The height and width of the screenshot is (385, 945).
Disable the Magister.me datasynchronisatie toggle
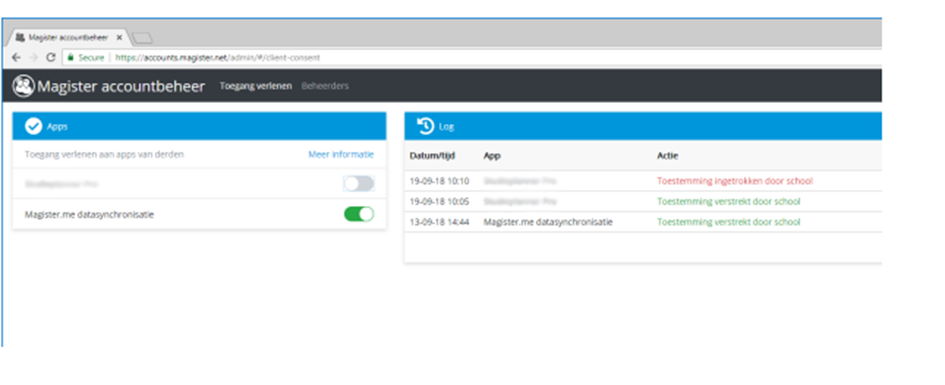[x=359, y=214]
